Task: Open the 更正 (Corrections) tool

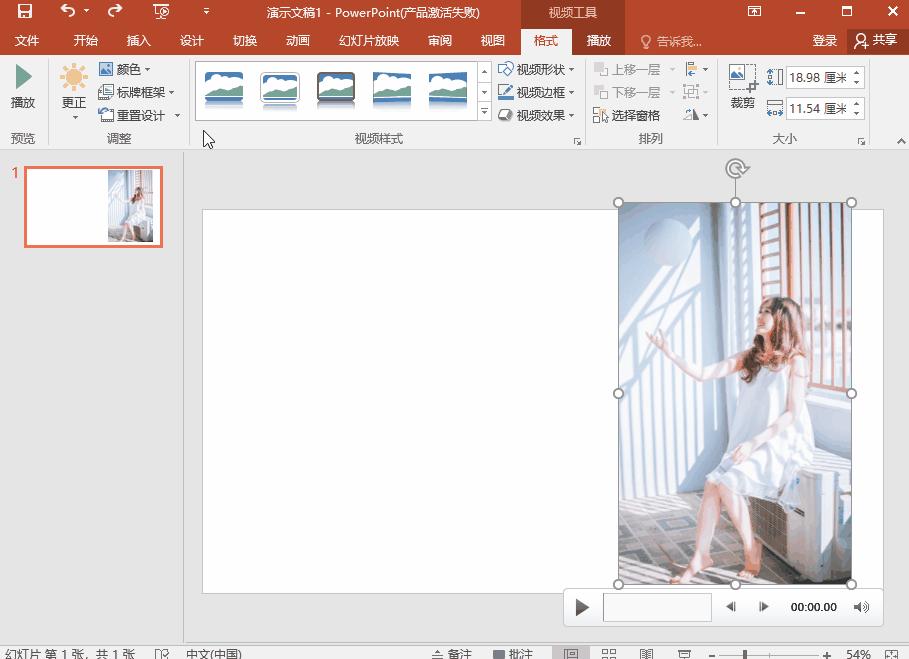Action: point(72,90)
